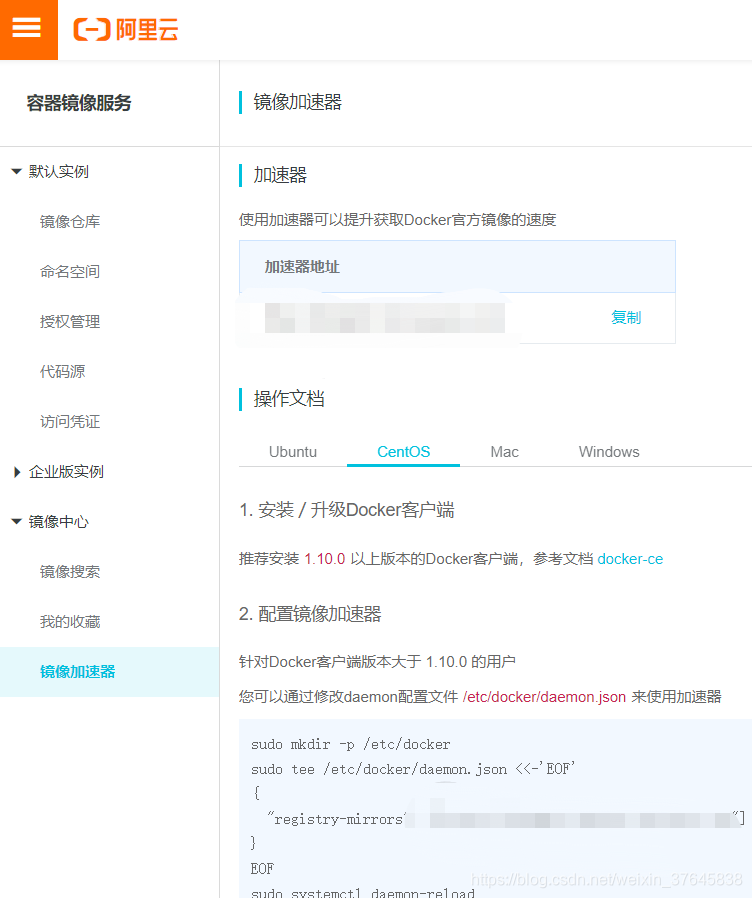The image size is (752, 898).
Task: Open 访问凭证 sidebar item
Action: click(70, 422)
